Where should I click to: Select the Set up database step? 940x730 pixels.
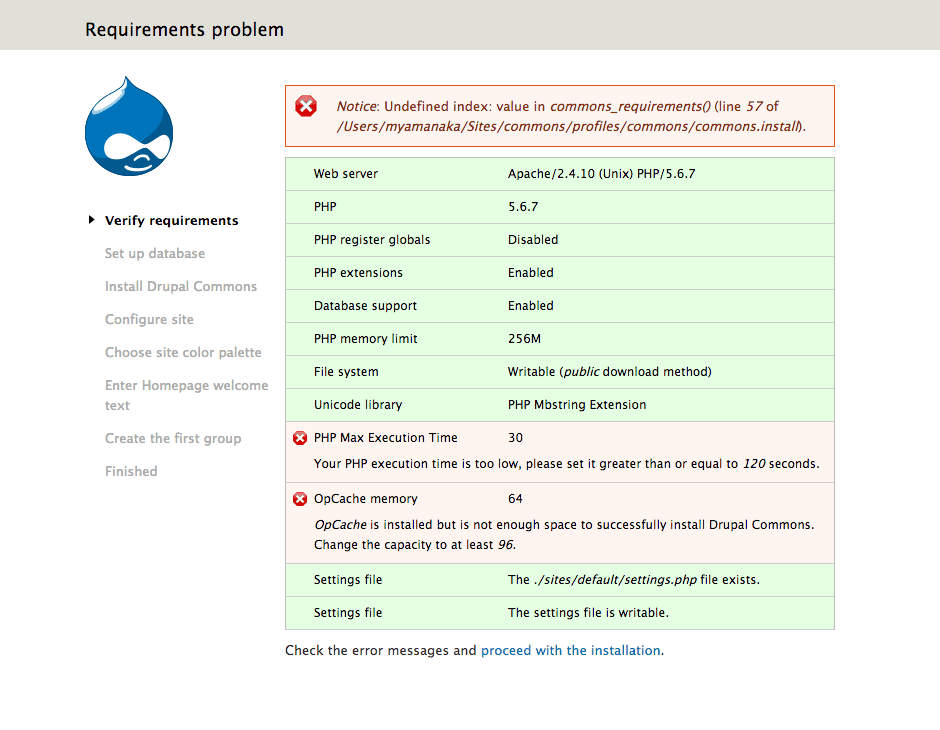point(155,254)
